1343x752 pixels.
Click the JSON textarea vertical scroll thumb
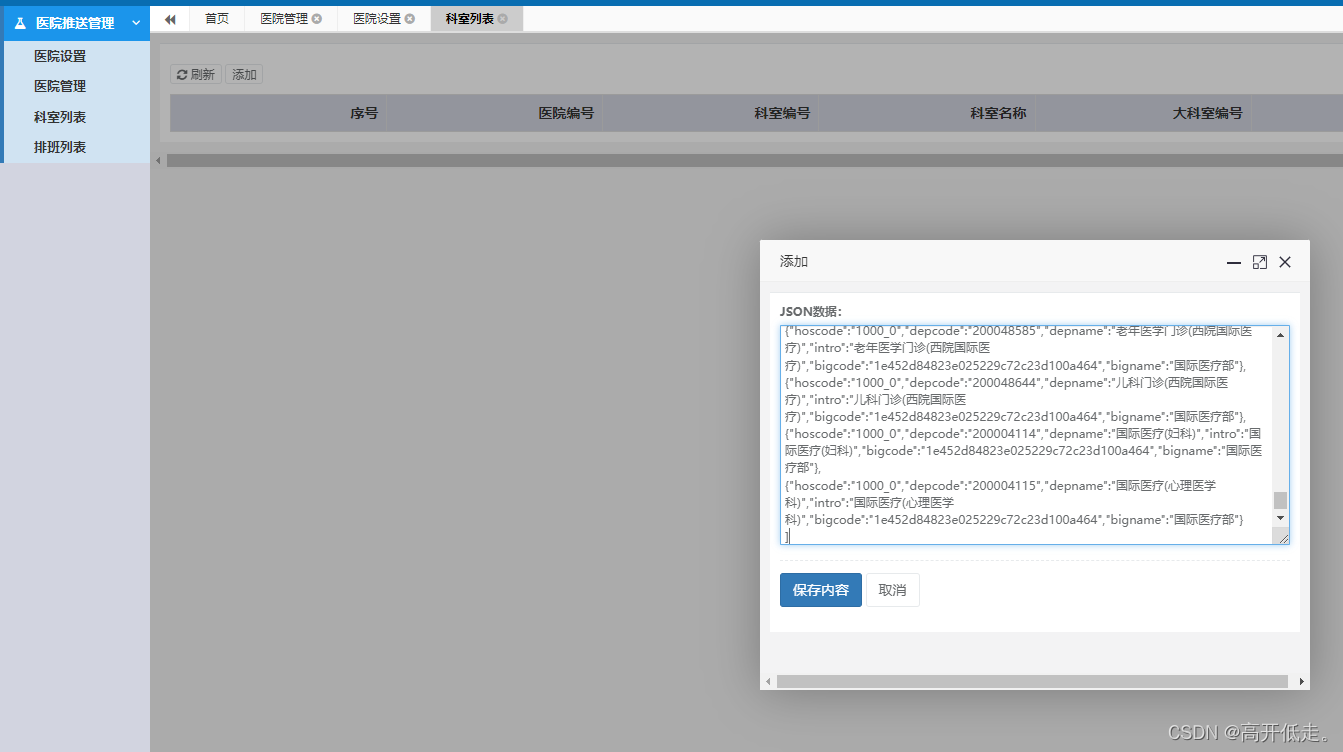[x=1280, y=500]
